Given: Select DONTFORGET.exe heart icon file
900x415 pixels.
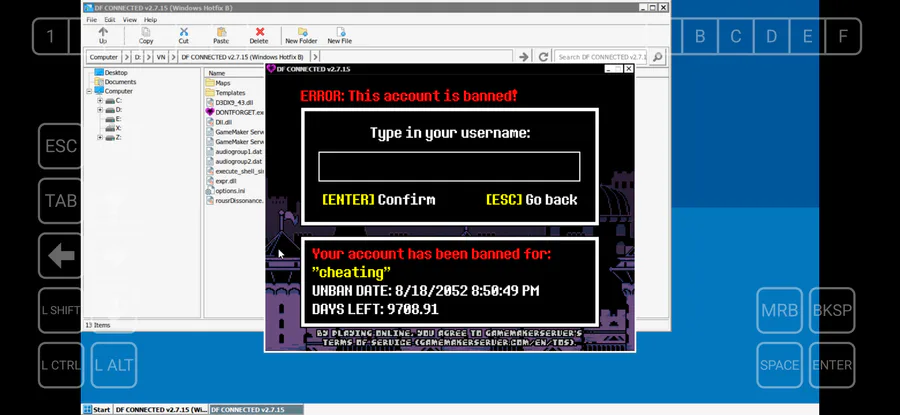Looking at the screenshot, I should click(235, 113).
